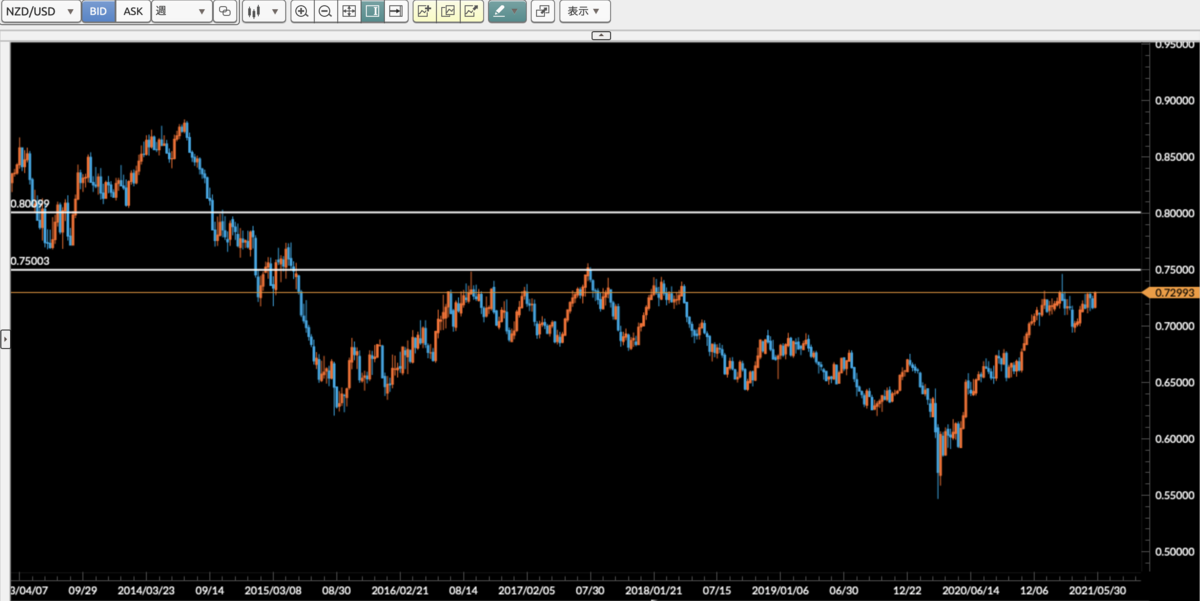Screen dimensions: 1200x601
Task: Switch price display to ASK
Action: click(133, 12)
